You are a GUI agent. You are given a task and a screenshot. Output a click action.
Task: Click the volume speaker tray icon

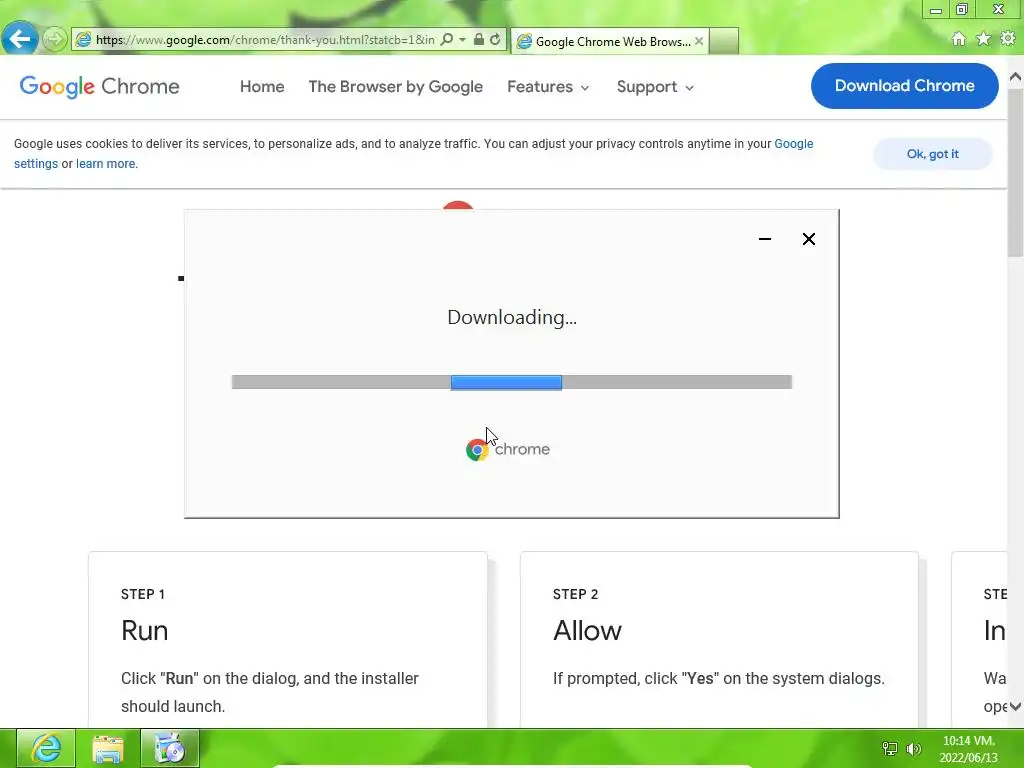tap(914, 749)
